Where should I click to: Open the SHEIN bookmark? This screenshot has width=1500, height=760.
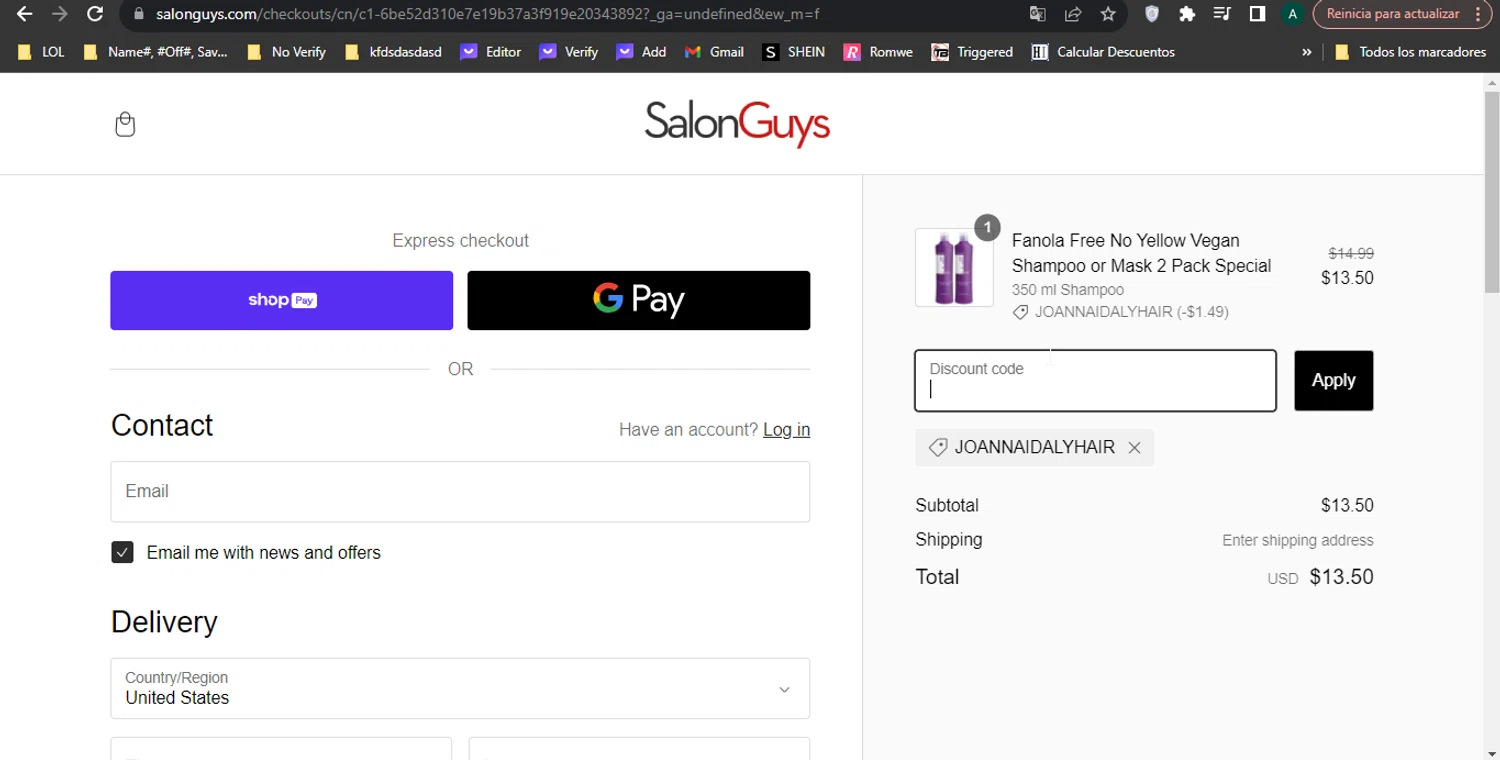click(794, 52)
